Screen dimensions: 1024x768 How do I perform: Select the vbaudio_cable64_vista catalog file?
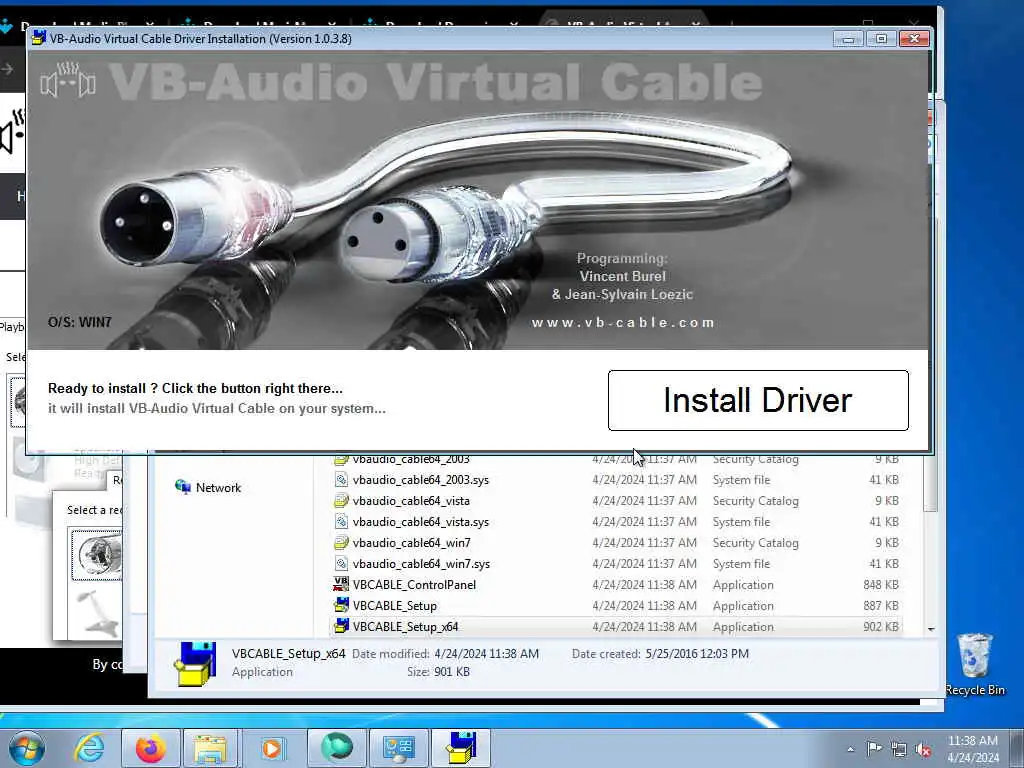click(x=617, y=501)
